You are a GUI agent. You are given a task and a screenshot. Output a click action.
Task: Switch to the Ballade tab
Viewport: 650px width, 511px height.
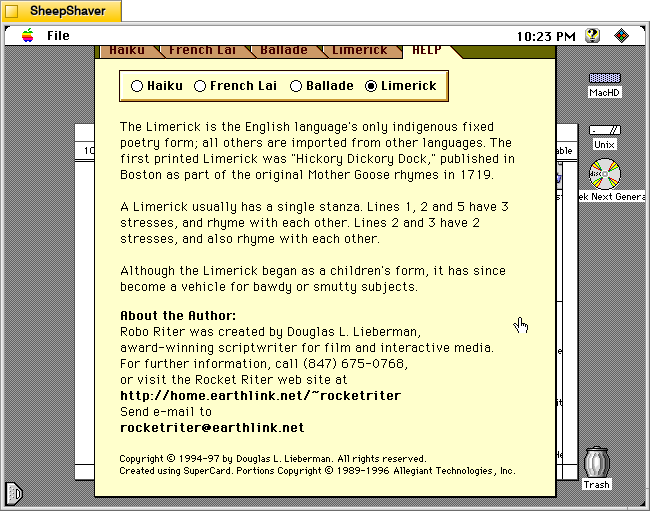coord(284,51)
